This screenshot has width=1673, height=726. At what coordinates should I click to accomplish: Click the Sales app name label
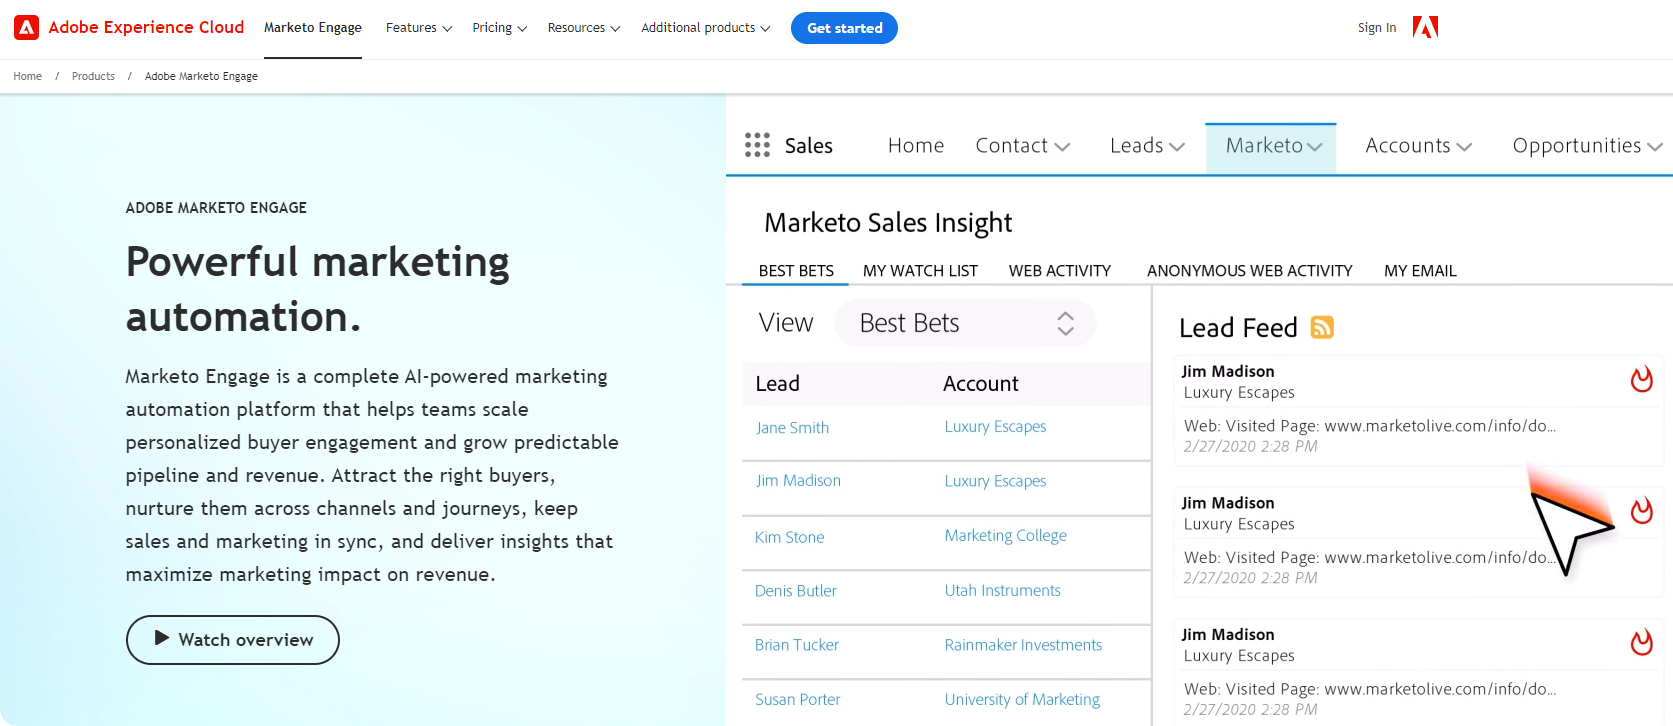[808, 146]
